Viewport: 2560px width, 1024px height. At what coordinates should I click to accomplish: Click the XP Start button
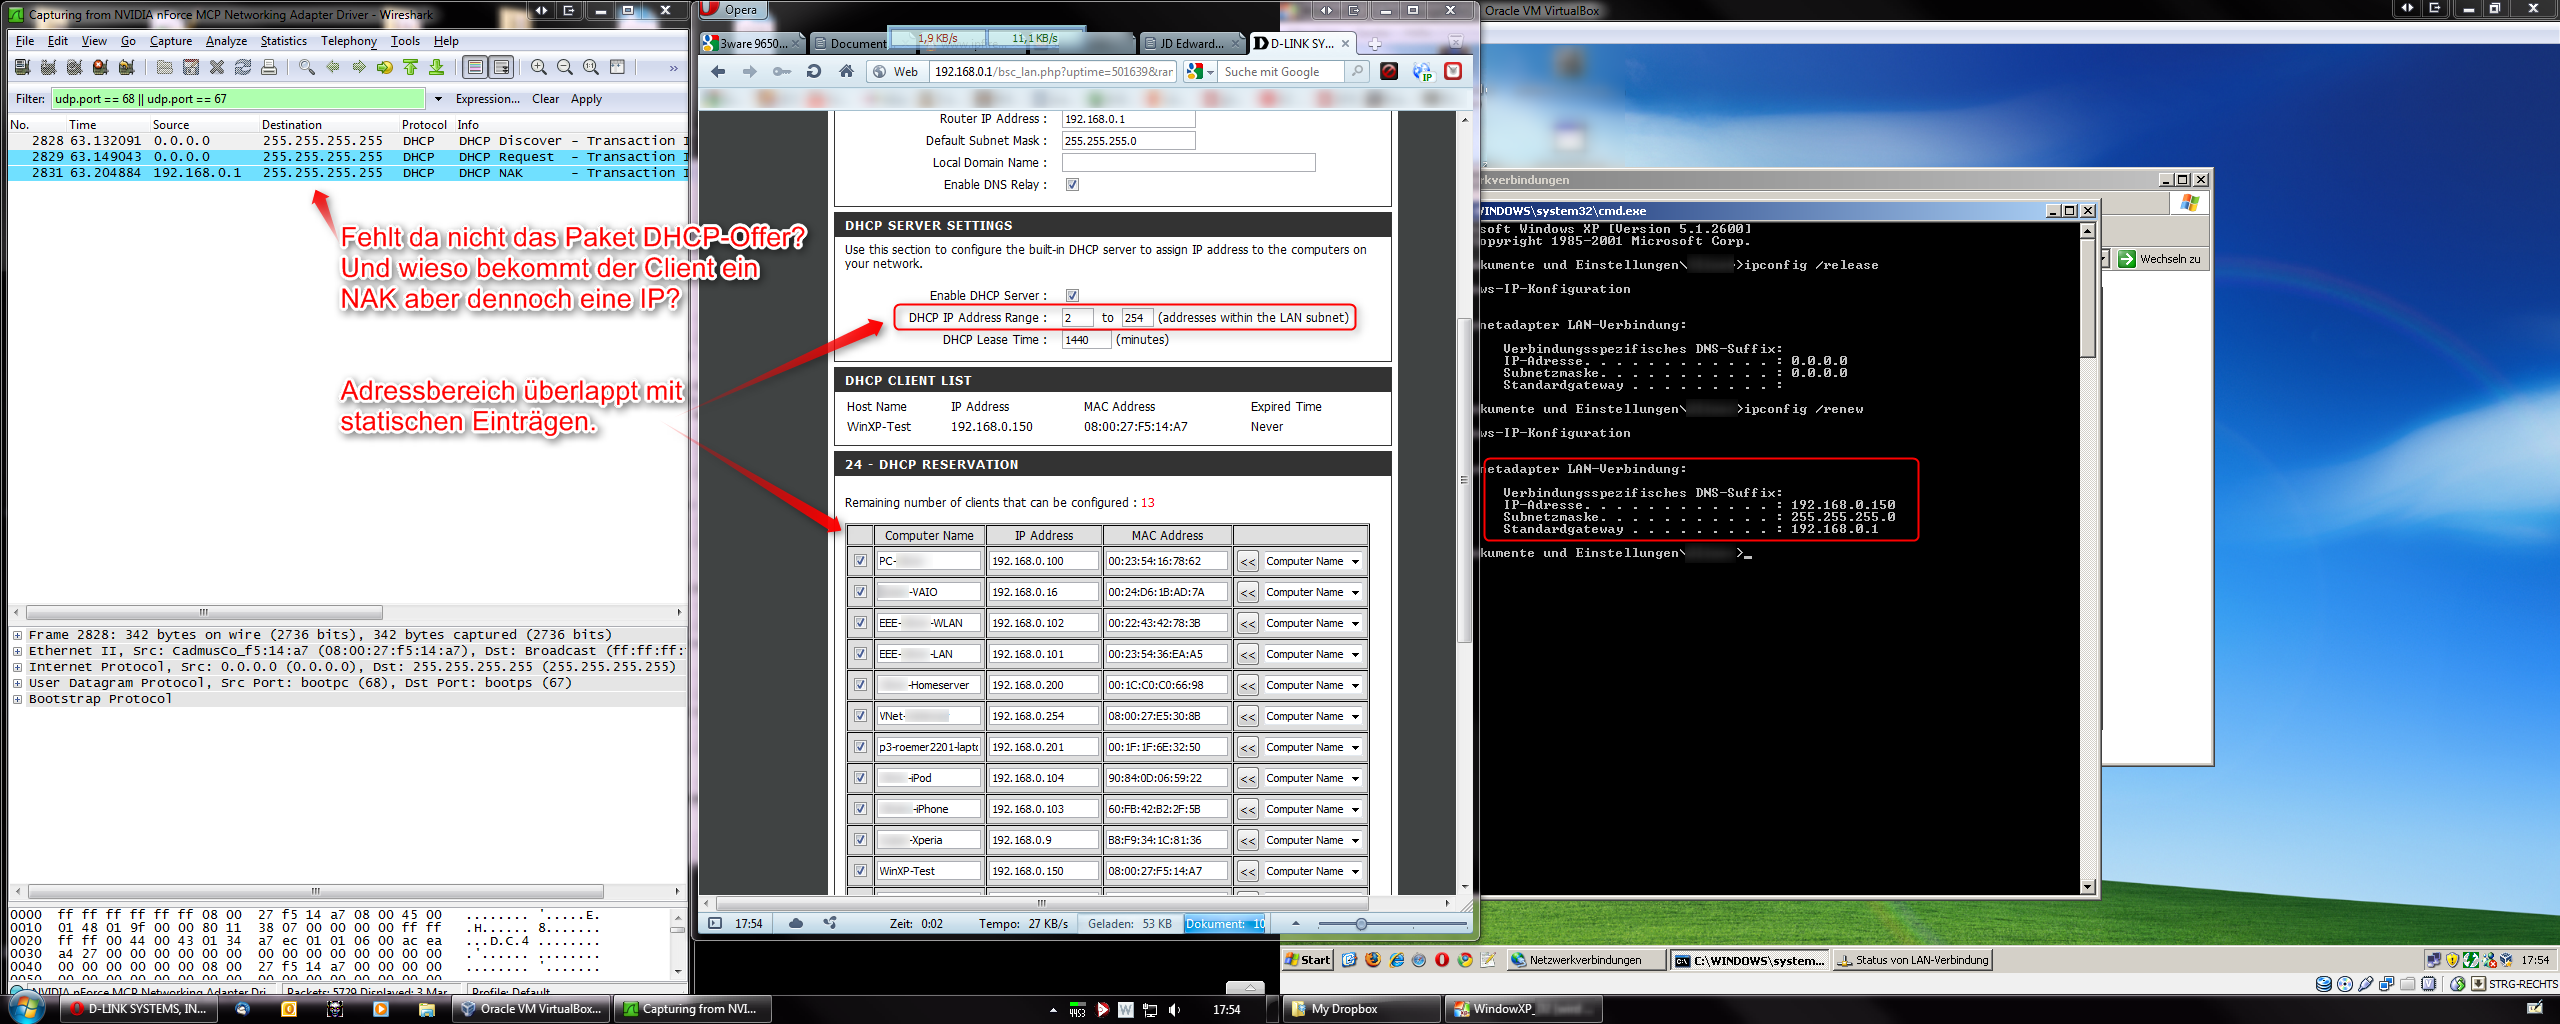pos(1309,960)
